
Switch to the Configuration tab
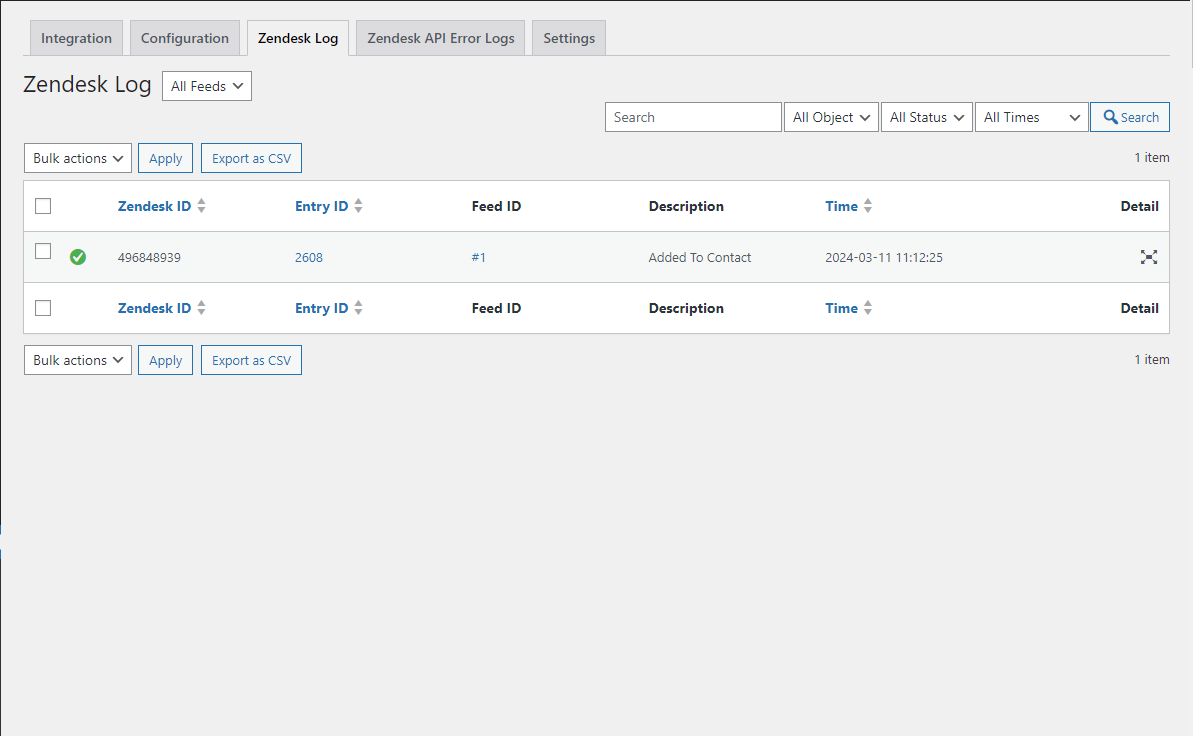(x=185, y=38)
